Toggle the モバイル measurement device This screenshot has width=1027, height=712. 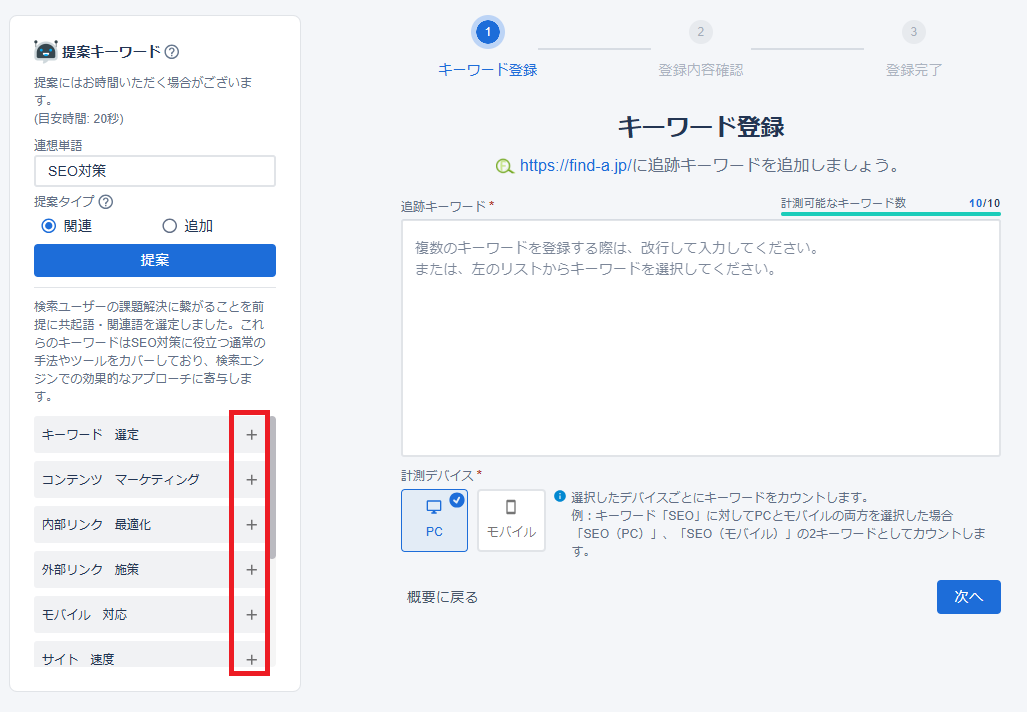pyautogui.click(x=511, y=521)
